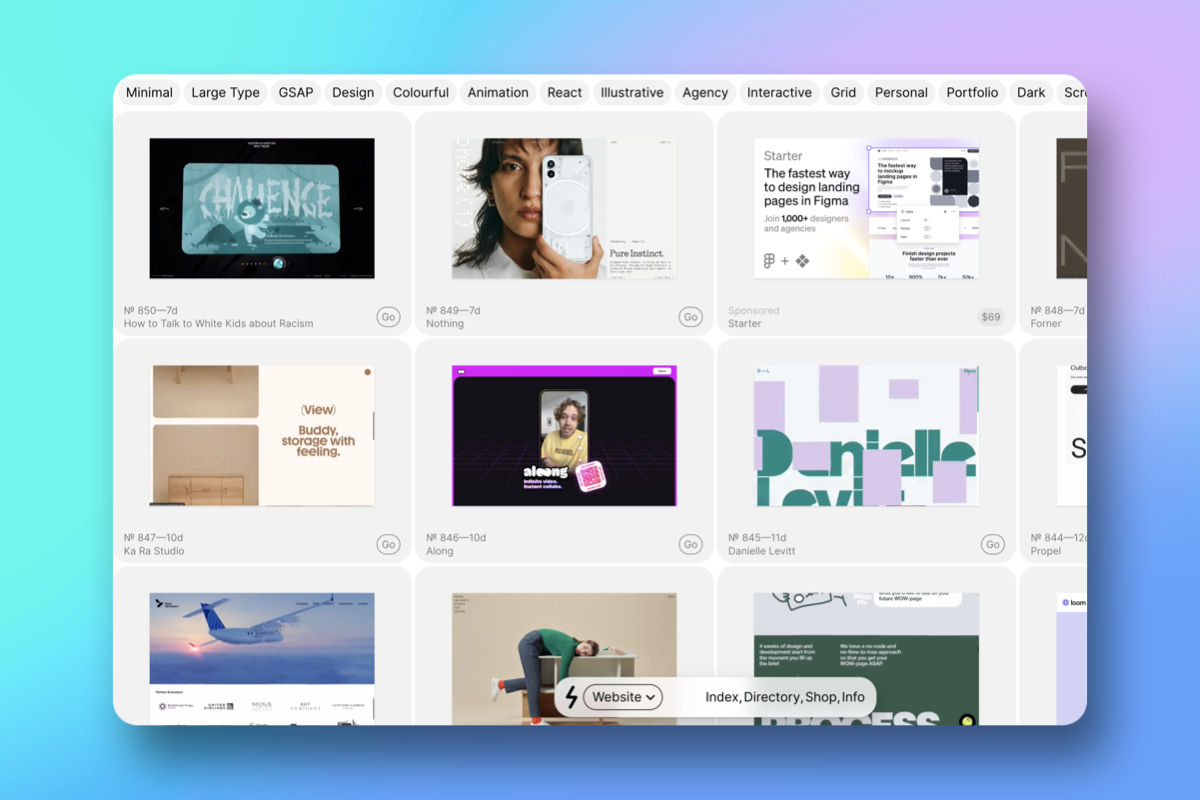The height and width of the screenshot is (800, 1200).
Task: Click the '№ 848—7d' label
Action: pos(1057,311)
